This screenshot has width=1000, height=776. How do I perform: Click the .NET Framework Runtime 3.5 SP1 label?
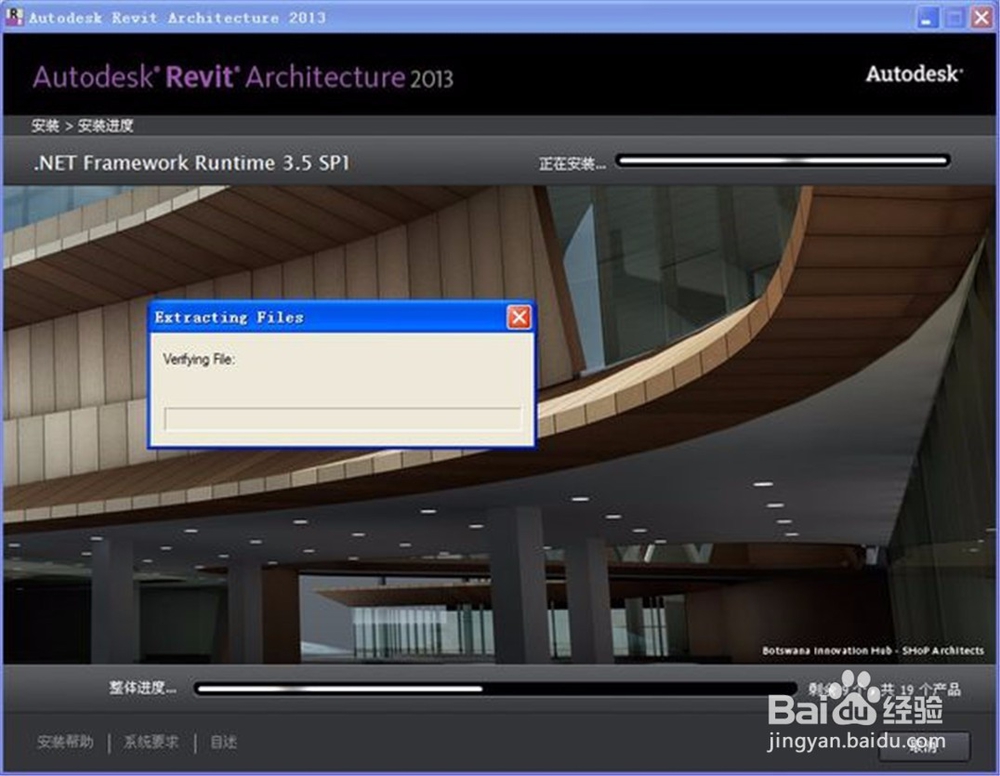(x=191, y=163)
